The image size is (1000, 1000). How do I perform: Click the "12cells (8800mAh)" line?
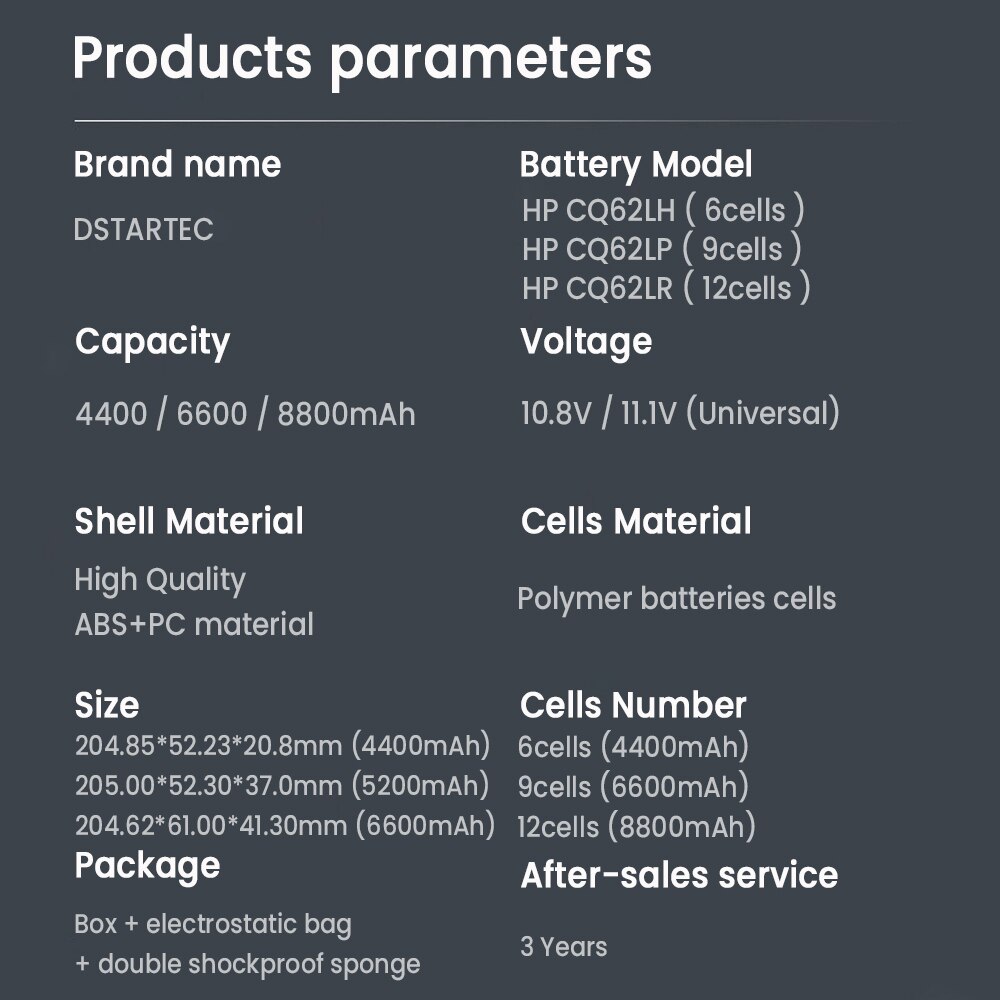(x=636, y=827)
